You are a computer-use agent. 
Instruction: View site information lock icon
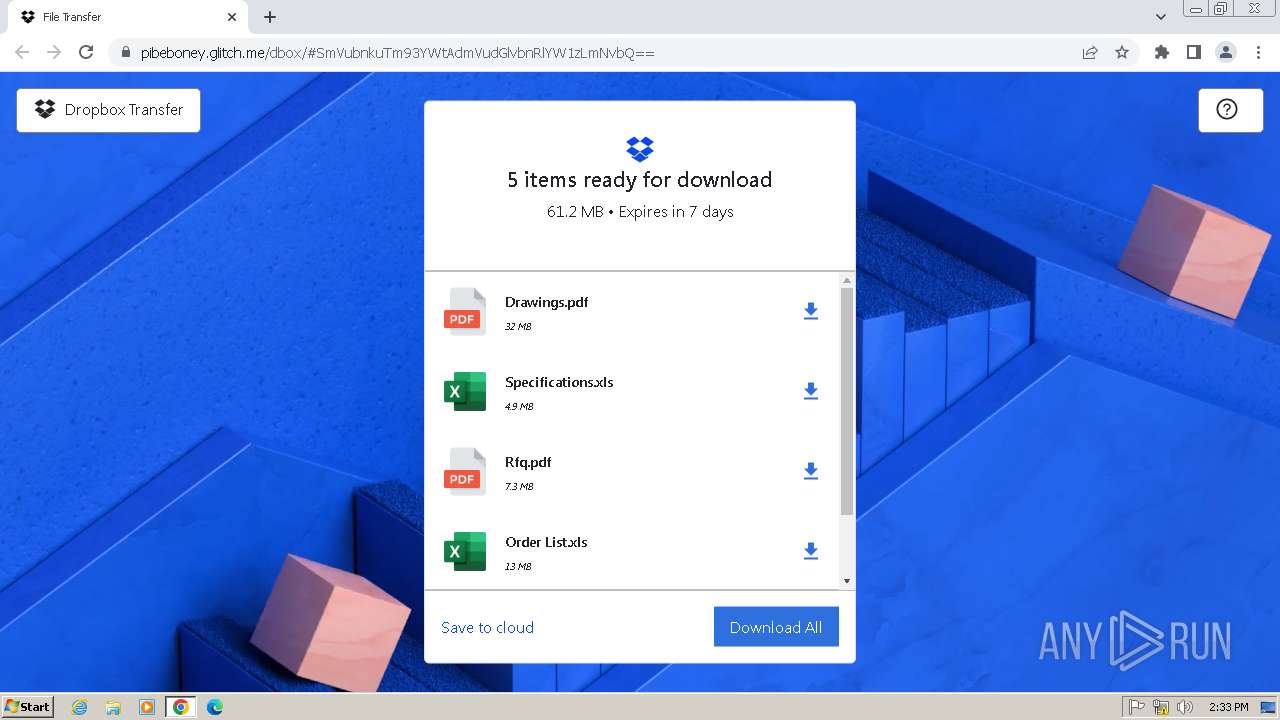pyautogui.click(x=124, y=53)
